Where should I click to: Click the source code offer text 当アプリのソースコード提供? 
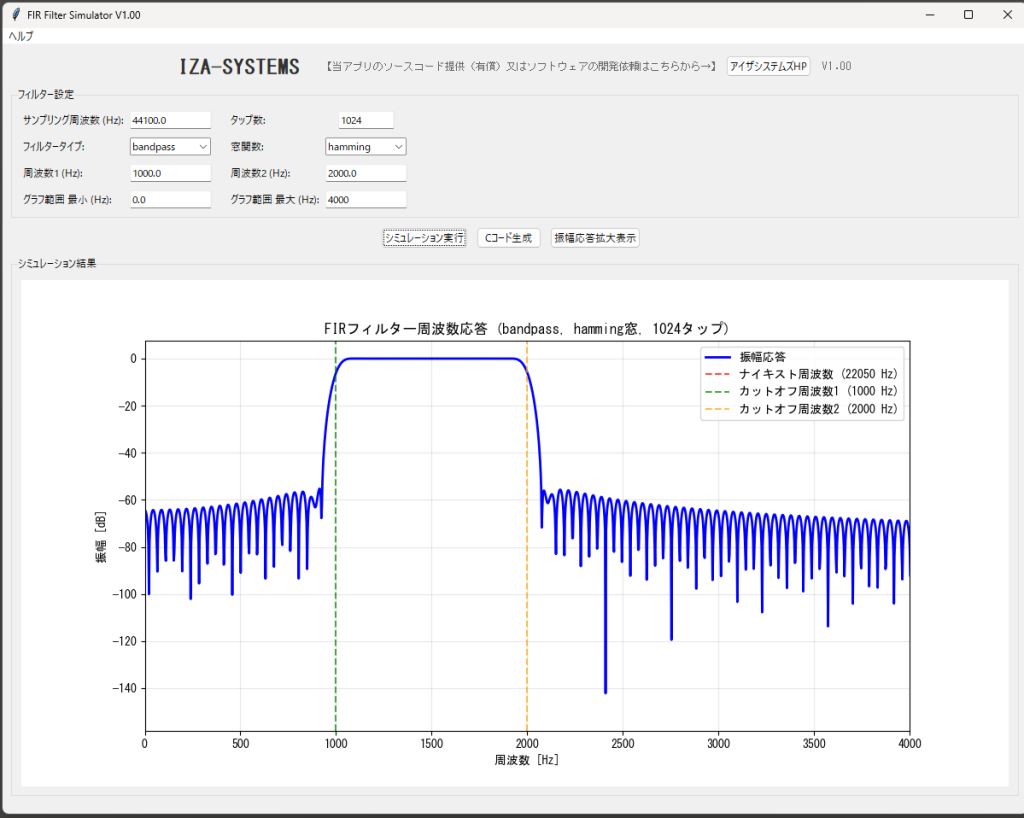coord(521,66)
